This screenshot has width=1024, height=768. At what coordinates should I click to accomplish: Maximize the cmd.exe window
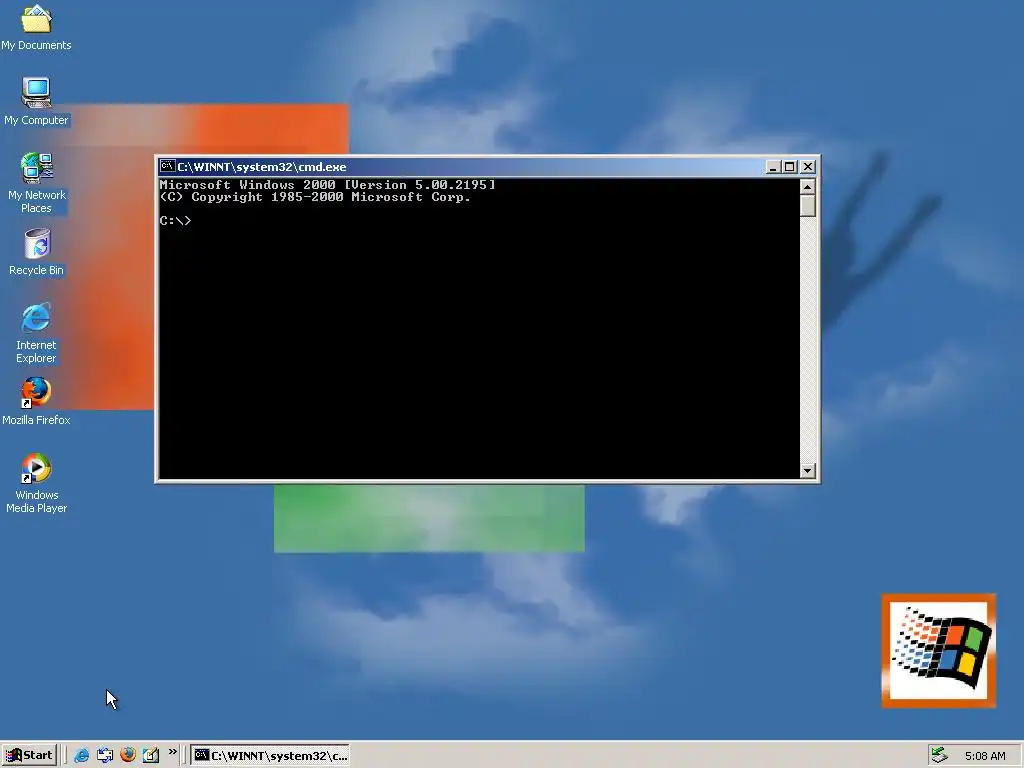click(x=790, y=167)
